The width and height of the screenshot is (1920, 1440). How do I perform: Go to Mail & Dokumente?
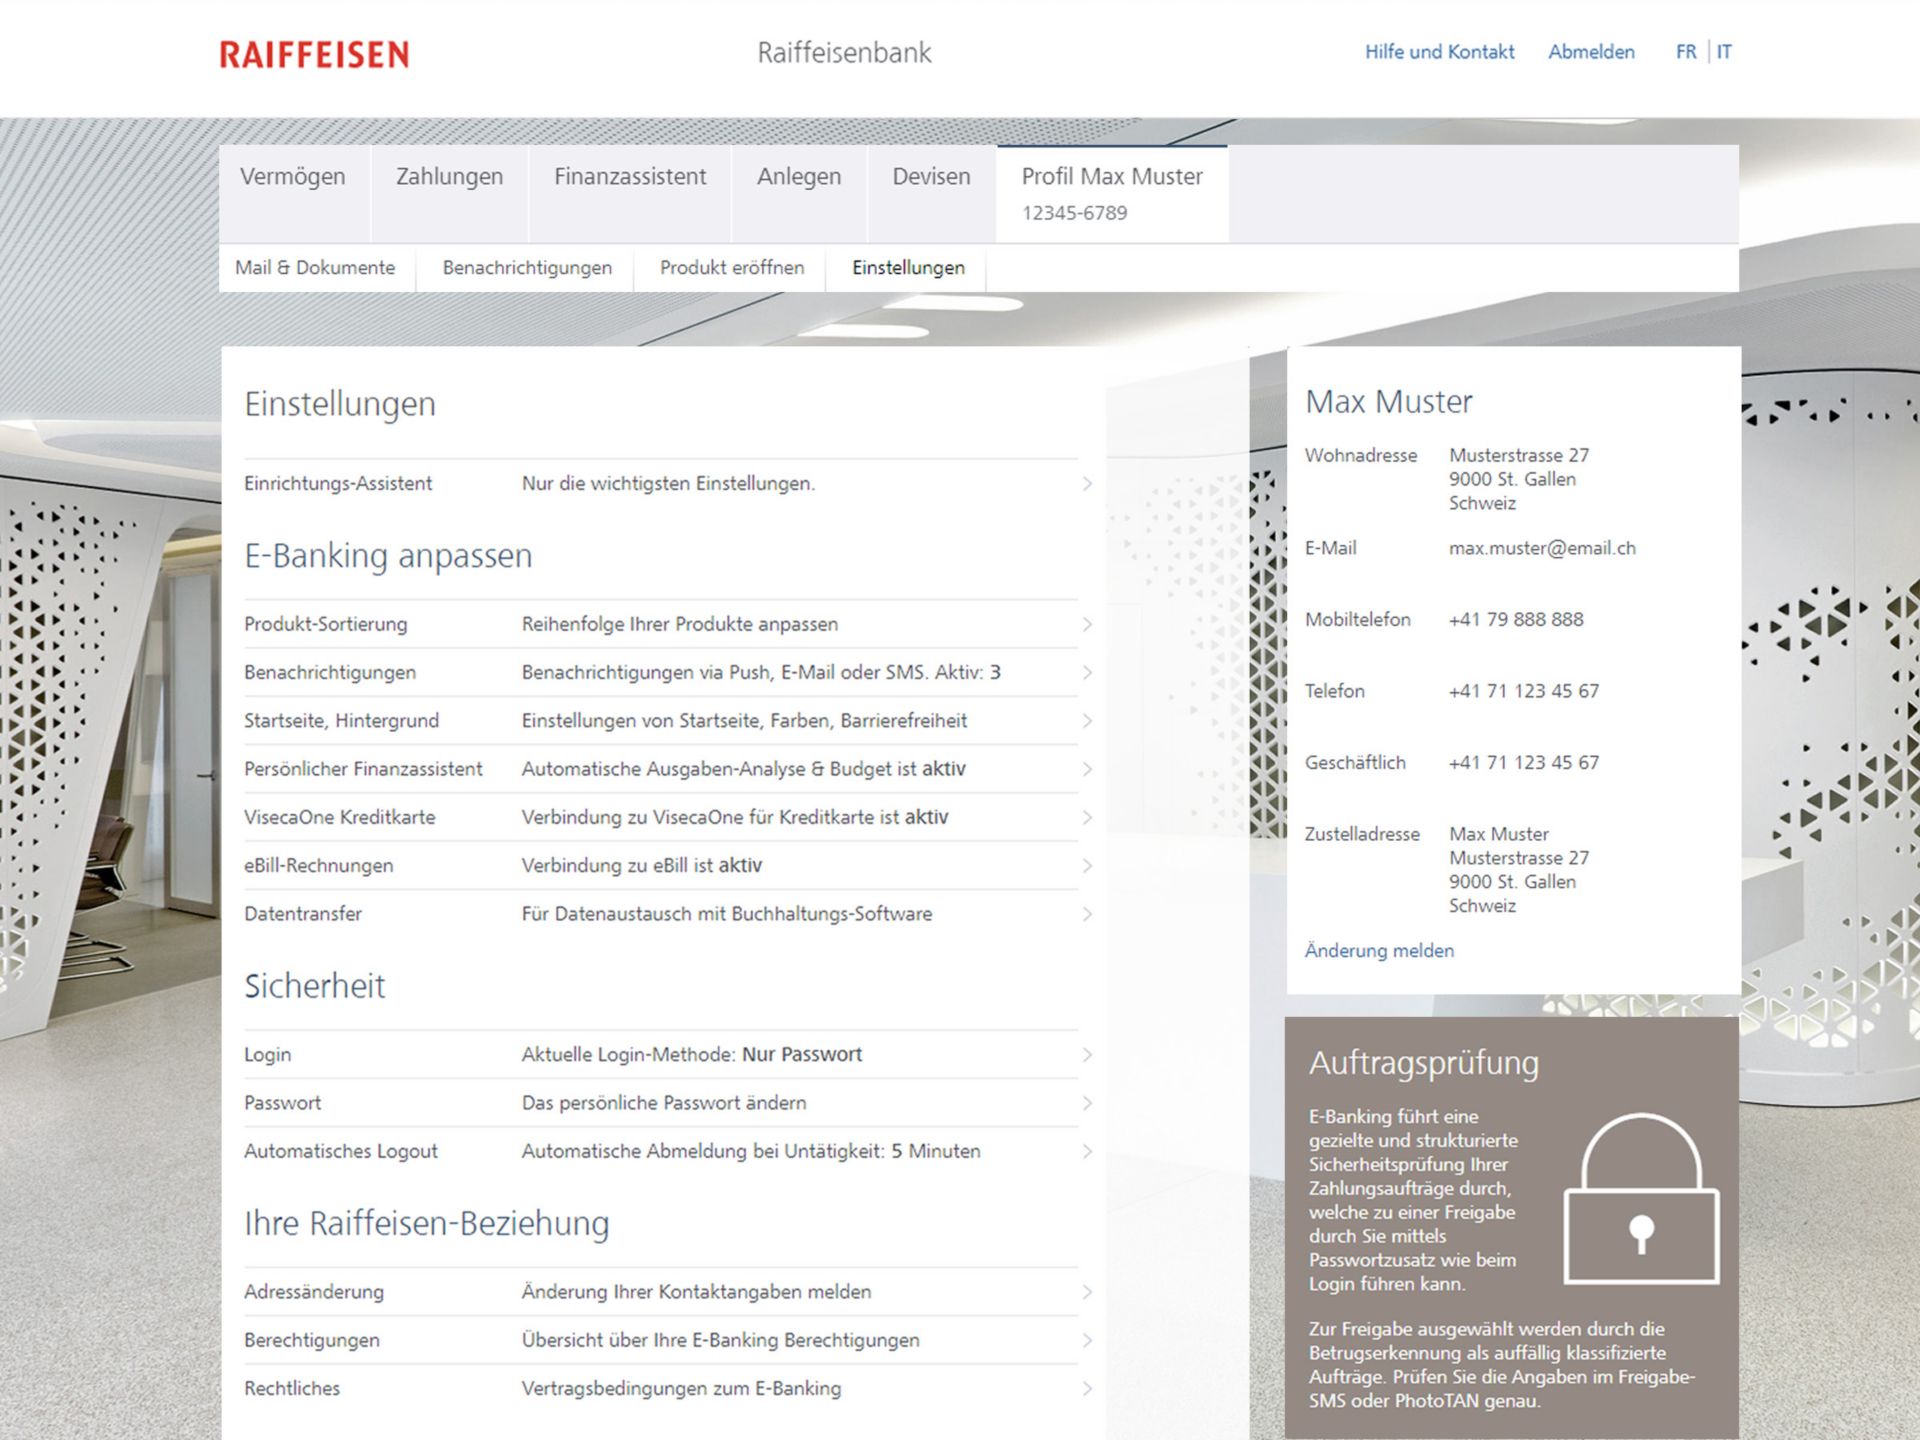click(315, 268)
